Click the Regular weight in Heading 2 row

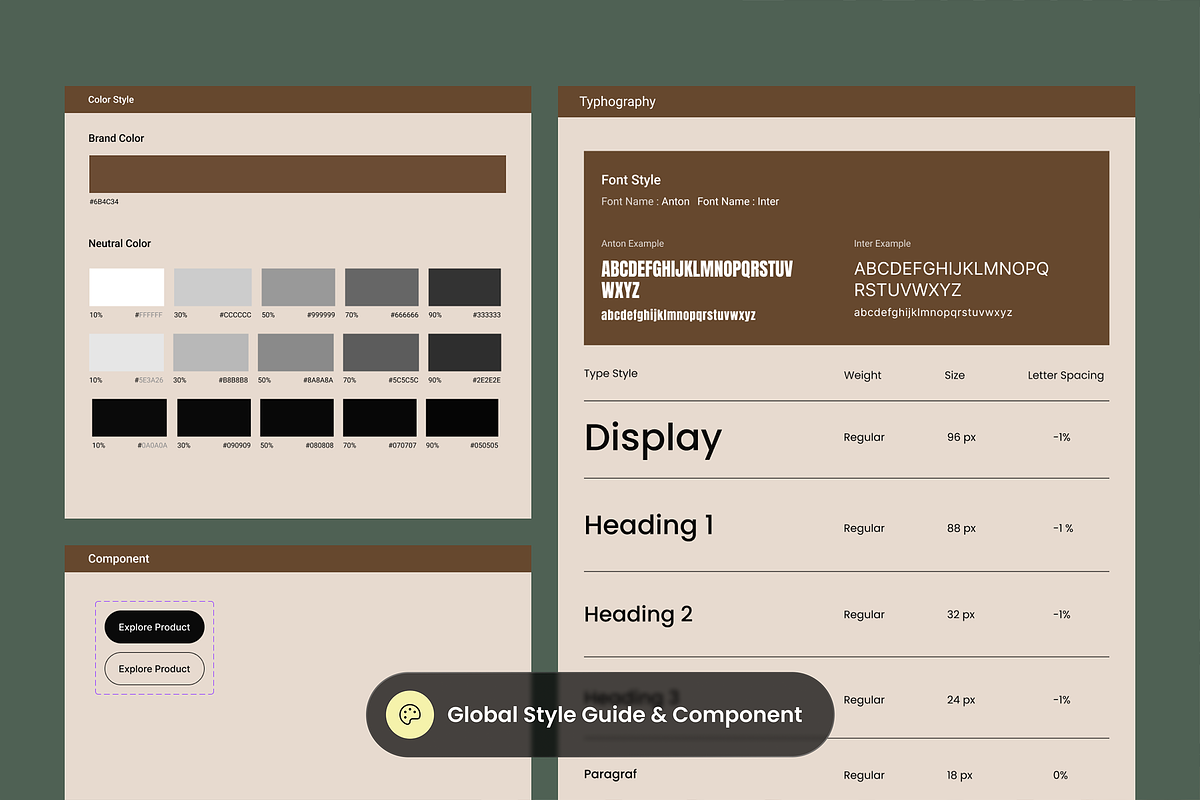coord(864,615)
